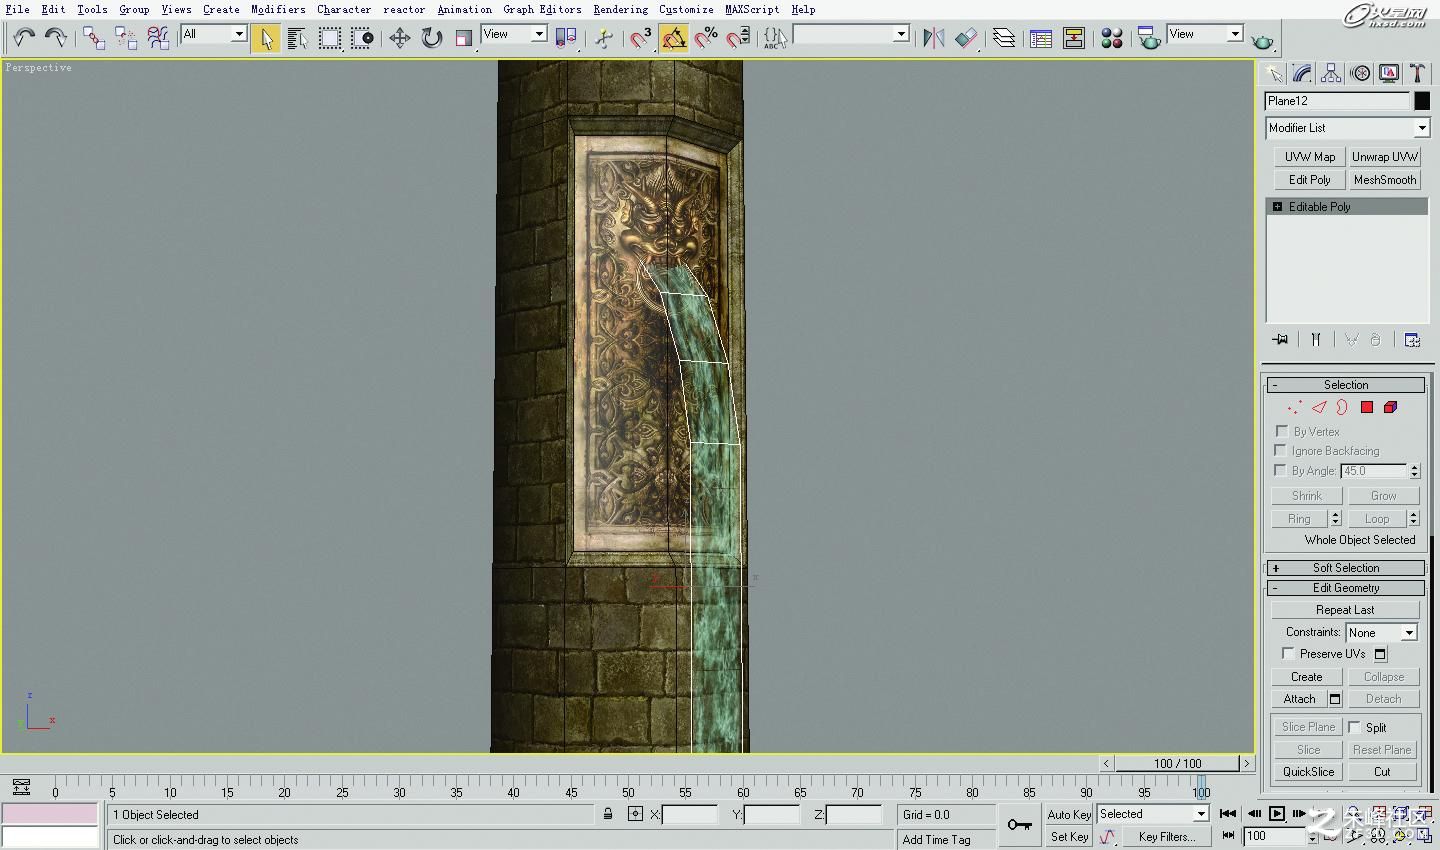
Task: Toggle Auto Key mode
Action: click(x=1069, y=814)
